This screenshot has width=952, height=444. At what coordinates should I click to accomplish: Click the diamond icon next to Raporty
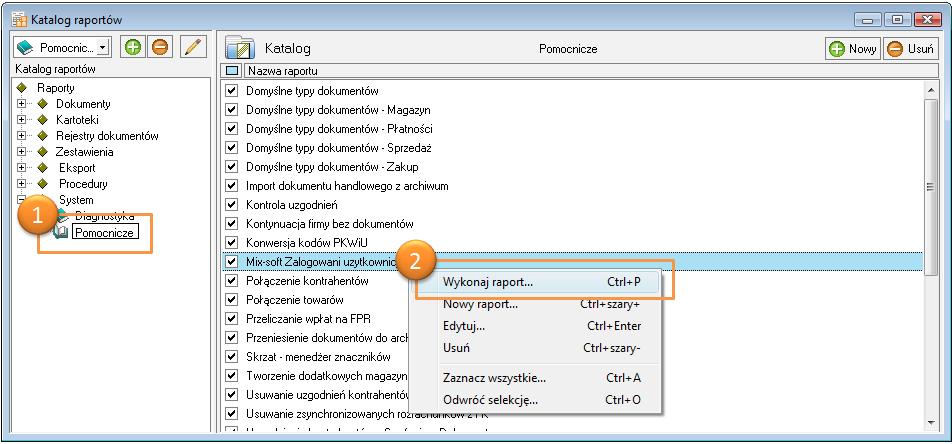pos(21,88)
